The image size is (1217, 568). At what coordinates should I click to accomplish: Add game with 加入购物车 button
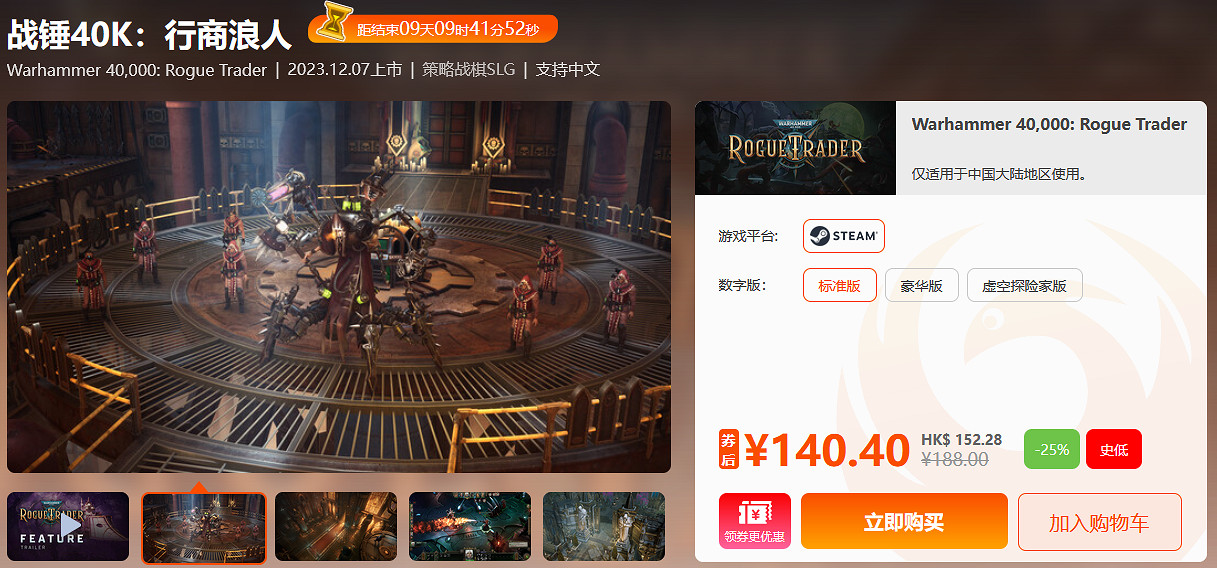tap(1100, 521)
